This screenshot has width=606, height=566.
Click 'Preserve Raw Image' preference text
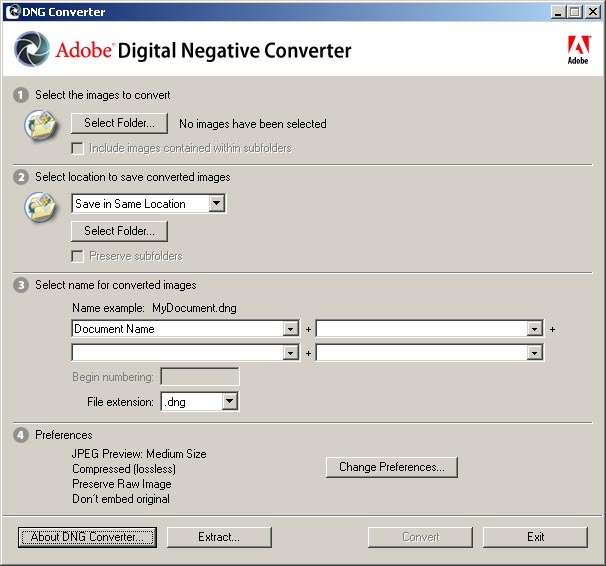pyautogui.click(x=122, y=484)
